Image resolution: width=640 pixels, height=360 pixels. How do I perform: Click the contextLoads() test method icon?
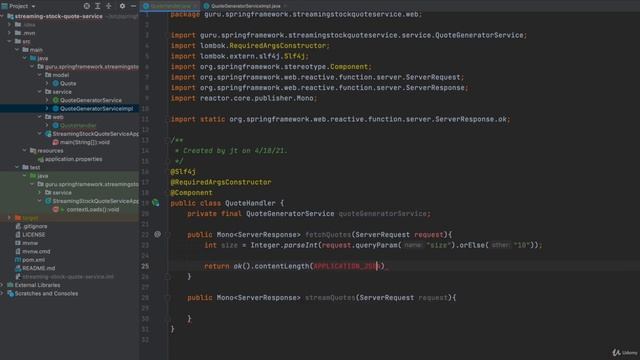(x=56, y=209)
